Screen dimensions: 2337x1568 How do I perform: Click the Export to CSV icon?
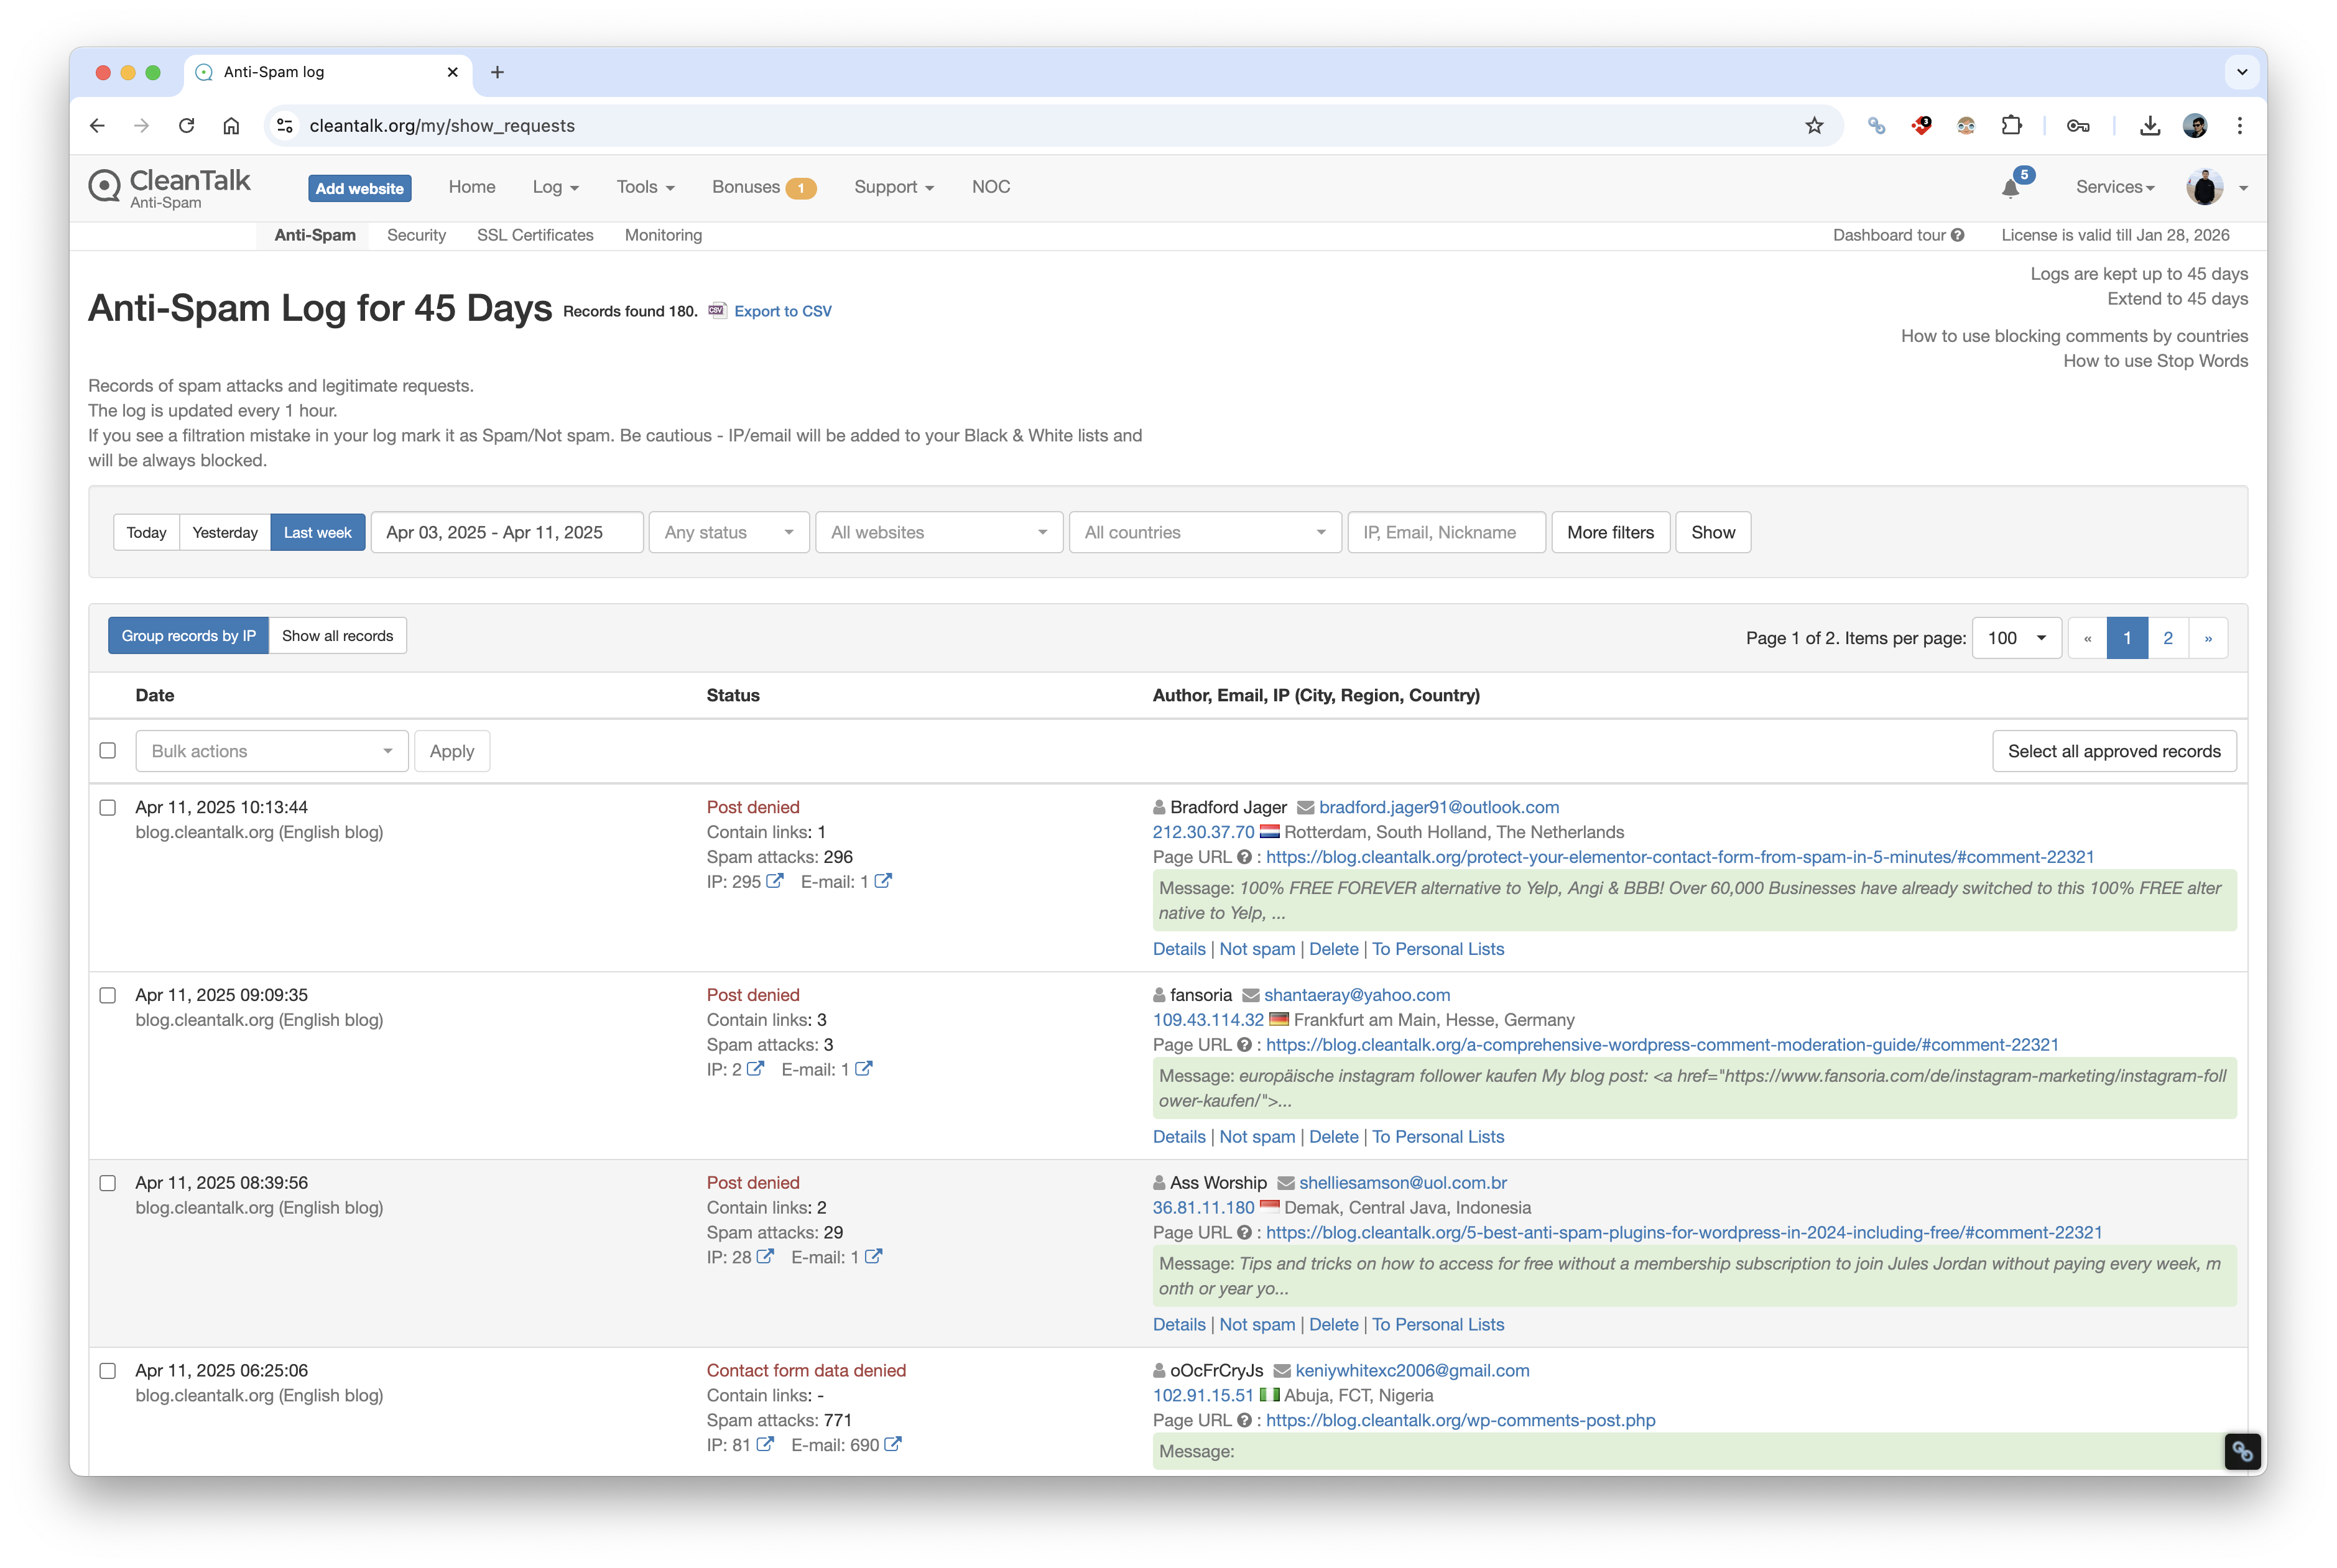[x=717, y=311]
